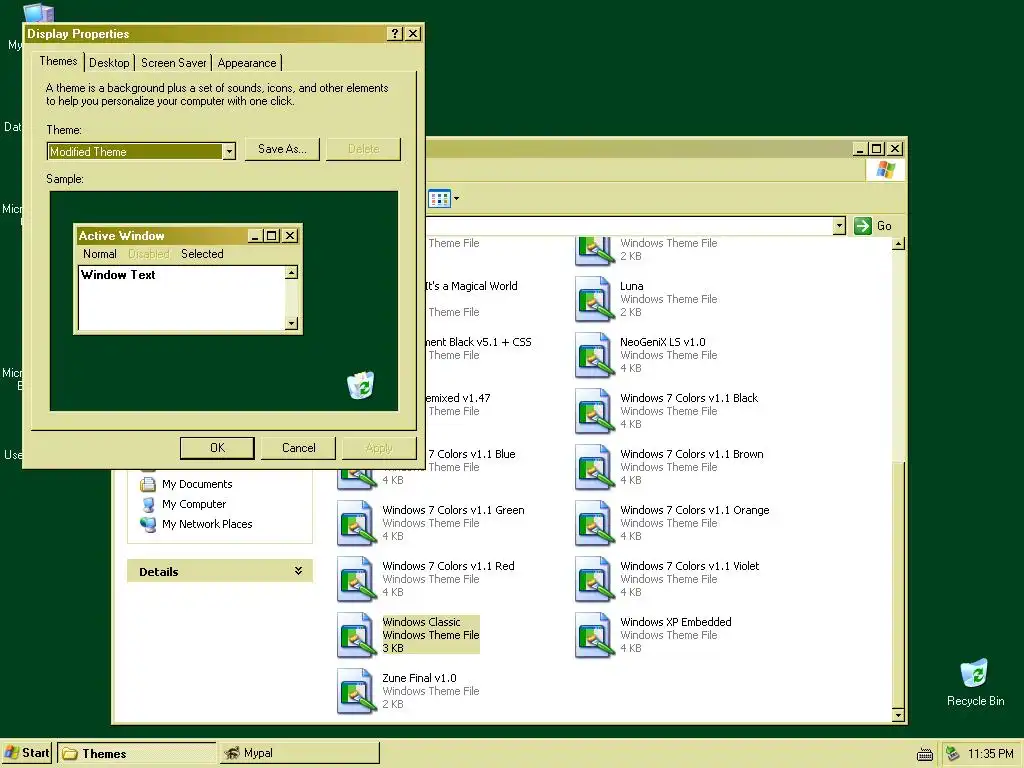1024x768 pixels.
Task: Click the scroll down arrow in Themes window
Action: (899, 716)
